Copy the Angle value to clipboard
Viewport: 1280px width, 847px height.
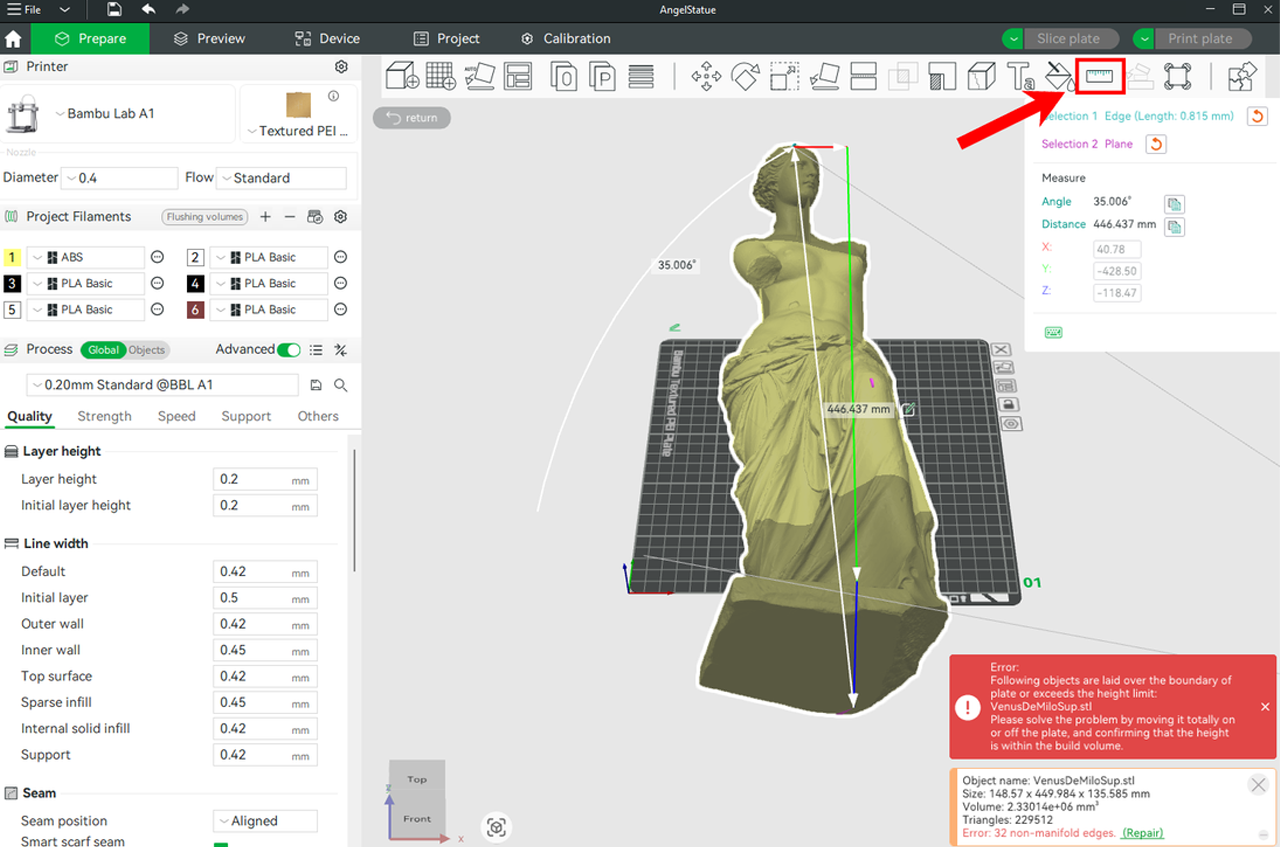[1175, 203]
